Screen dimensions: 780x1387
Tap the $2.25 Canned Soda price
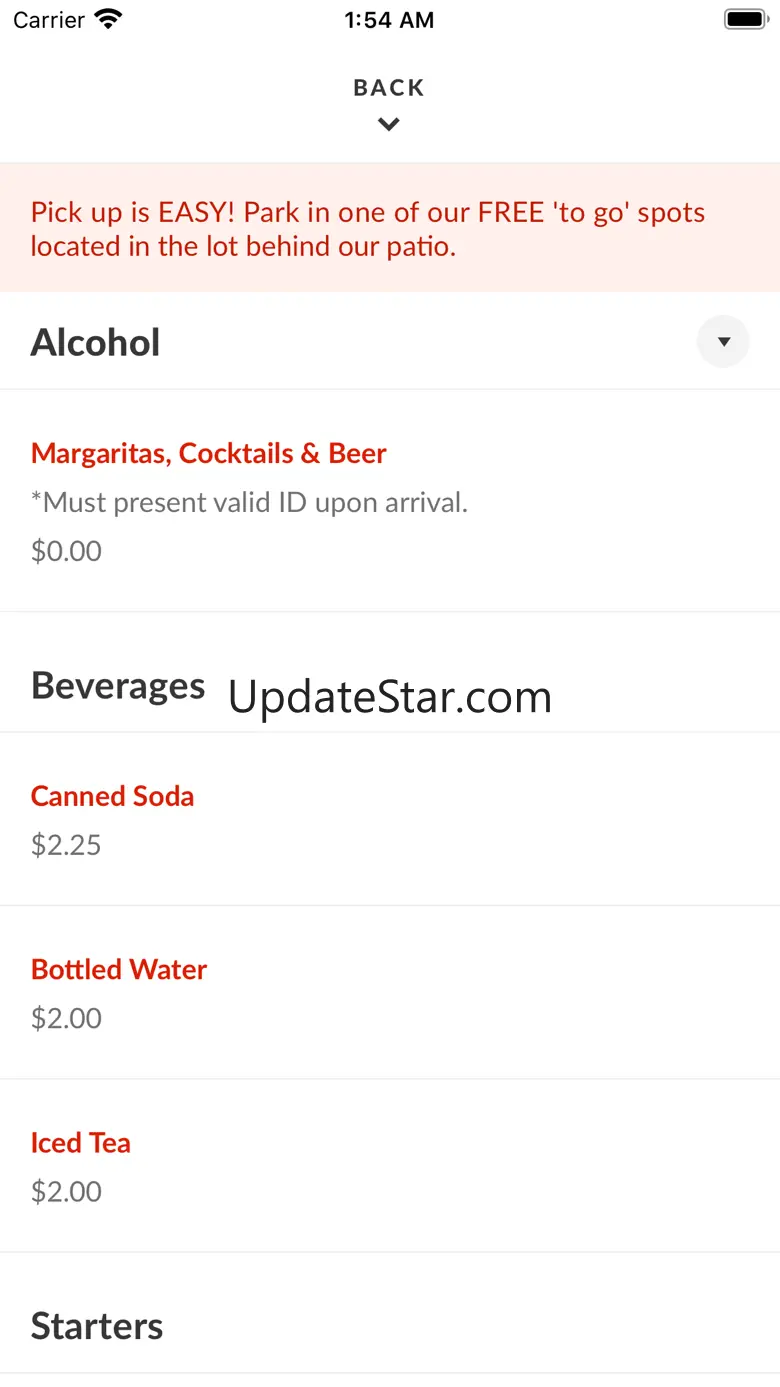pos(66,845)
